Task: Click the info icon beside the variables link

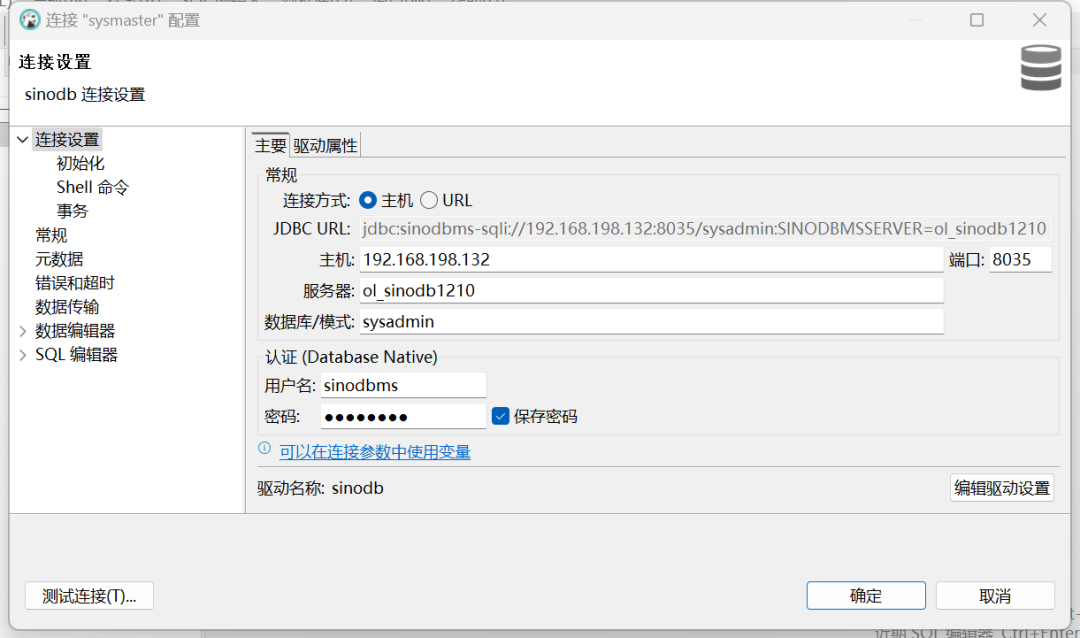Action: click(264, 449)
